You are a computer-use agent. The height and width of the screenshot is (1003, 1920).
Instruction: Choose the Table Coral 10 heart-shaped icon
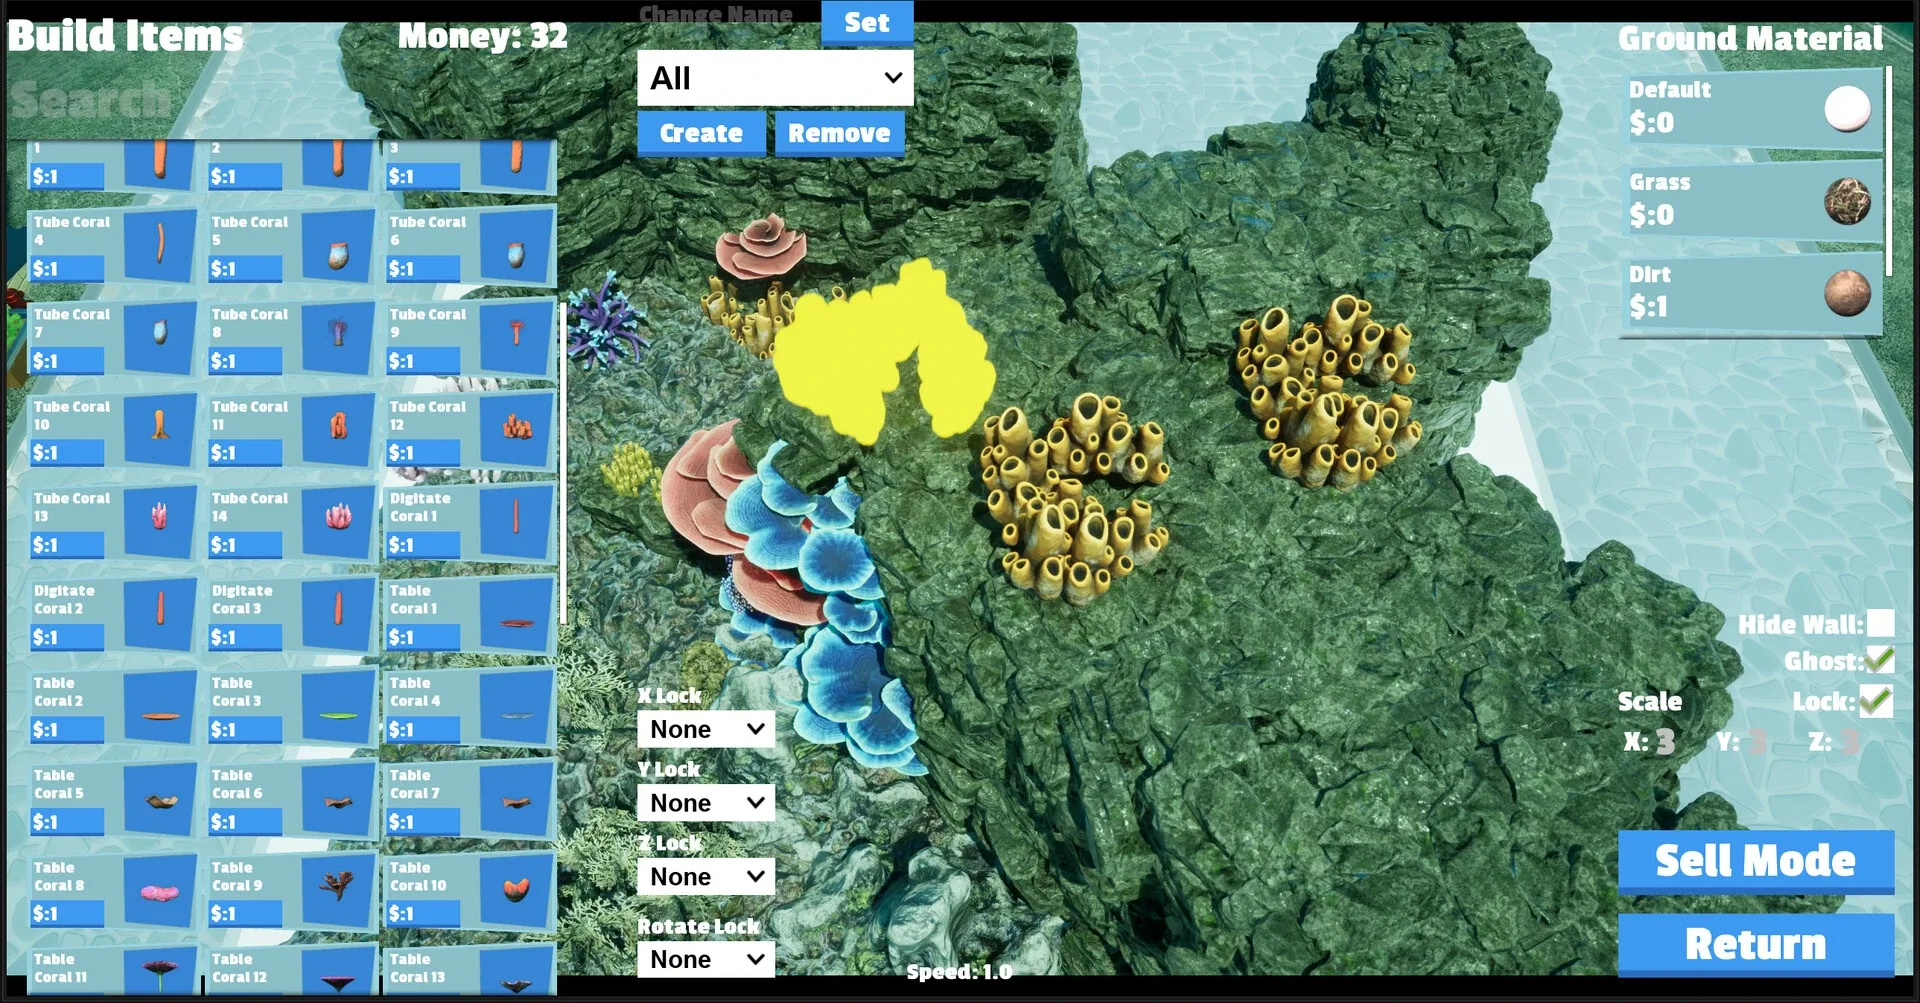pyautogui.click(x=516, y=889)
